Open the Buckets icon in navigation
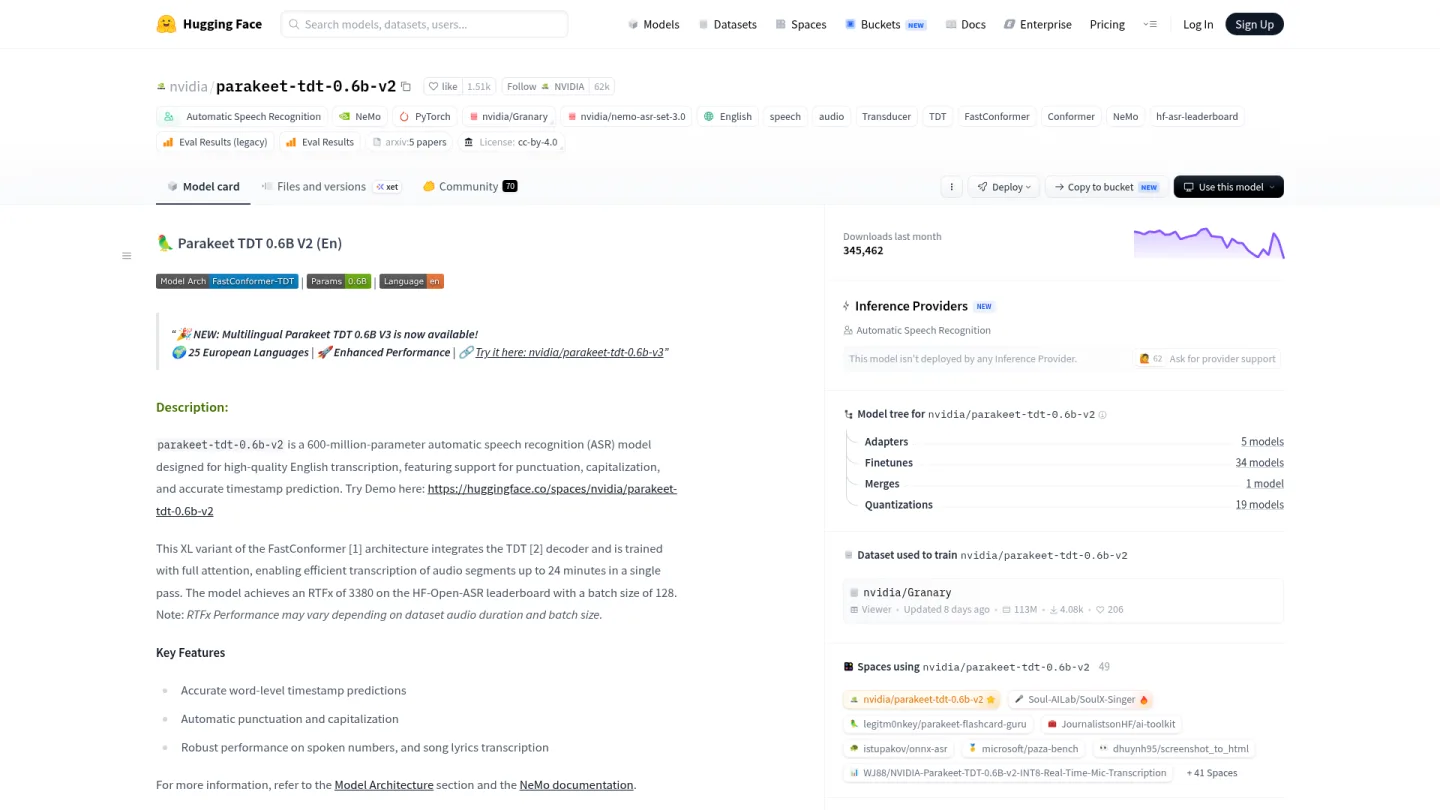Screen dimensions: 1440x810 click(x=850, y=24)
